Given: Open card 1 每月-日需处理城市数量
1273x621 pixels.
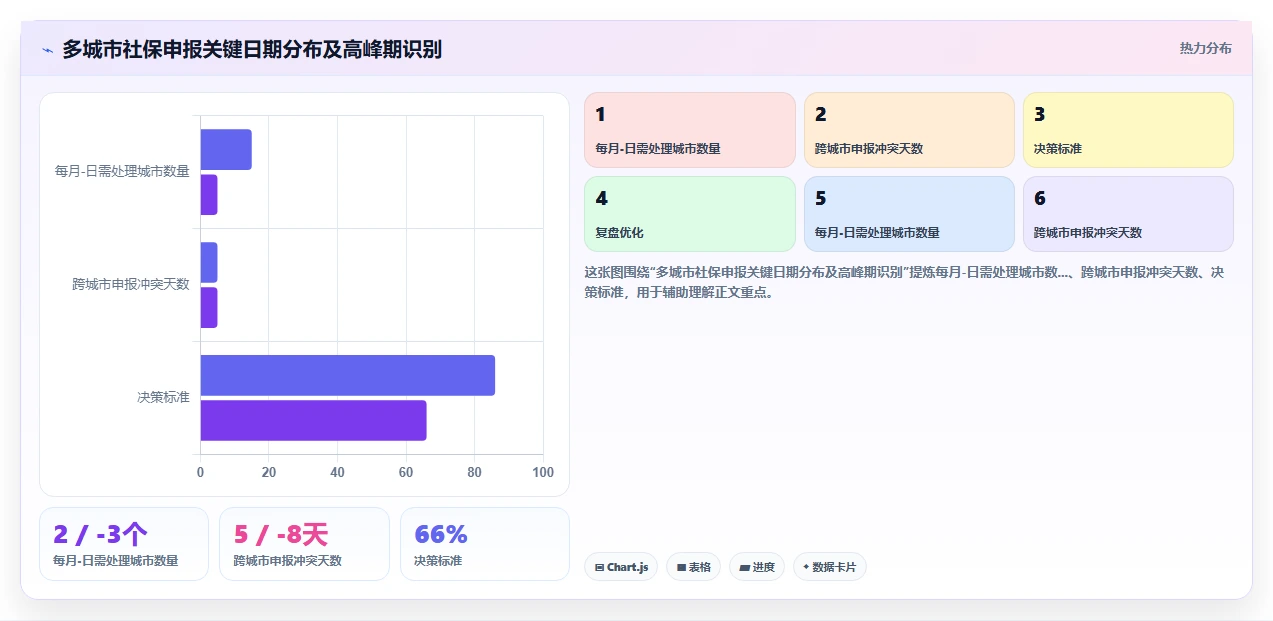Looking at the screenshot, I should pos(690,130).
